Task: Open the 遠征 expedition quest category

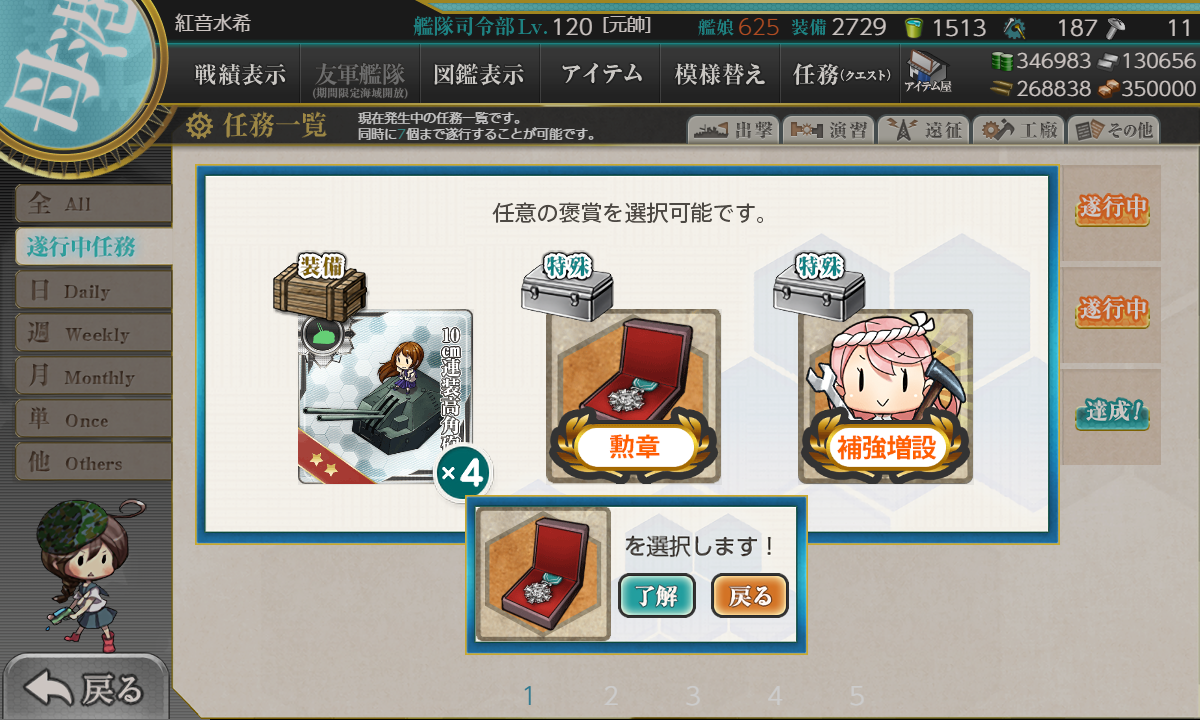Action: pyautogui.click(x=923, y=129)
